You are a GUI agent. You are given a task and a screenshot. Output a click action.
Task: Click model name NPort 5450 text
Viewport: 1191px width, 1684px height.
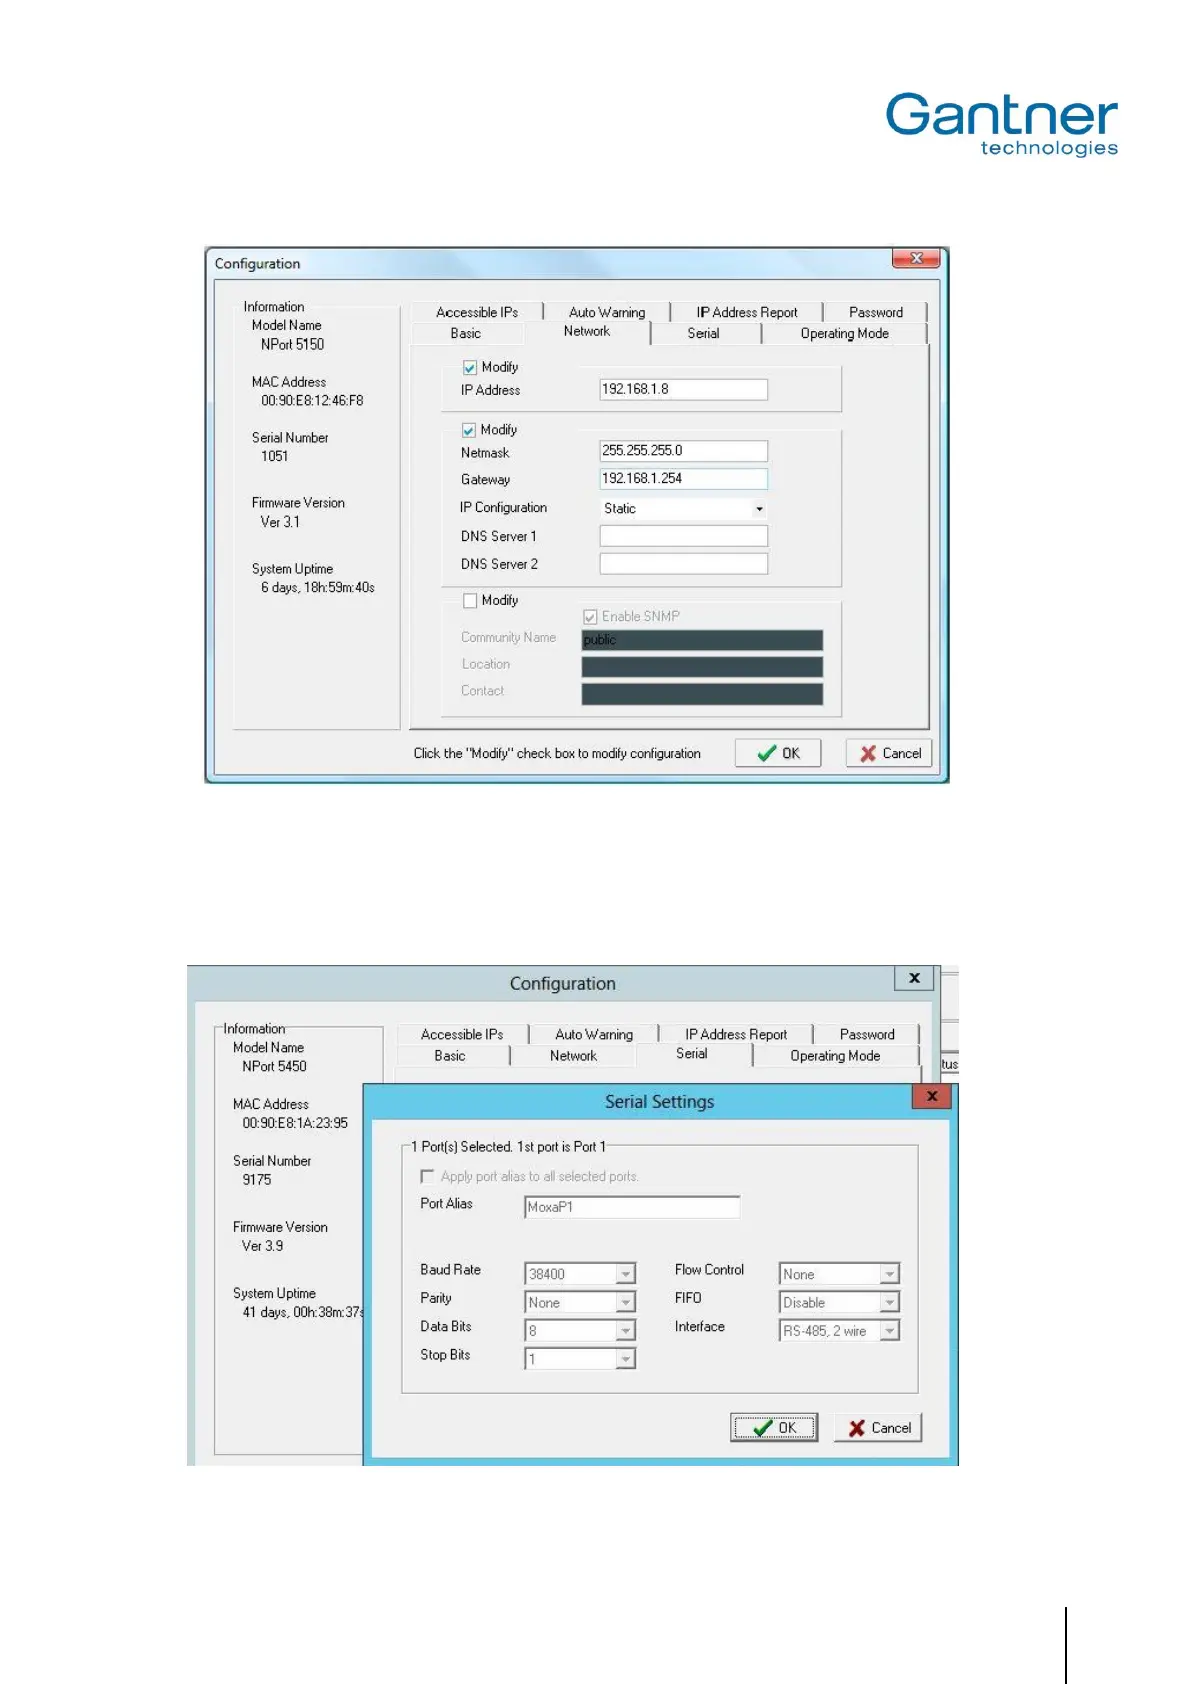(x=274, y=1066)
